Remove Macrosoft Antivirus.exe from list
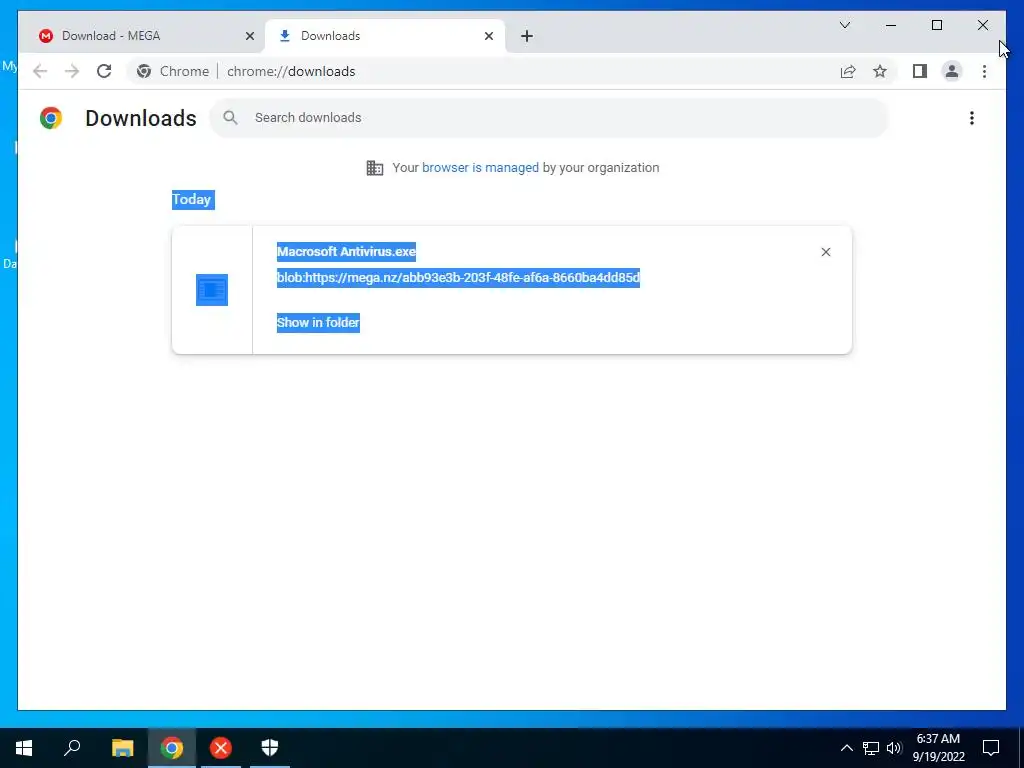This screenshot has width=1024, height=768. (825, 252)
